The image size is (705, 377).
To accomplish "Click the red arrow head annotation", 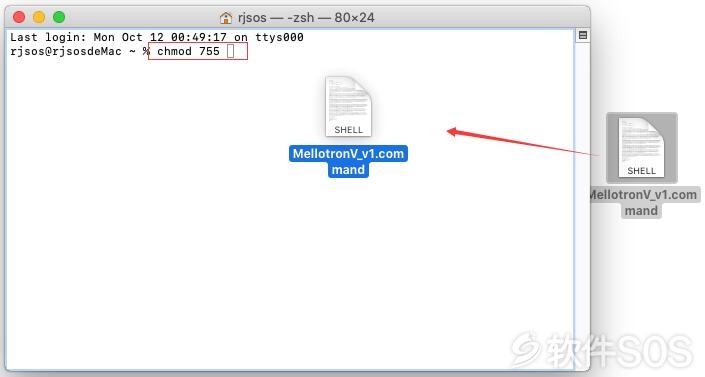I will point(452,131).
